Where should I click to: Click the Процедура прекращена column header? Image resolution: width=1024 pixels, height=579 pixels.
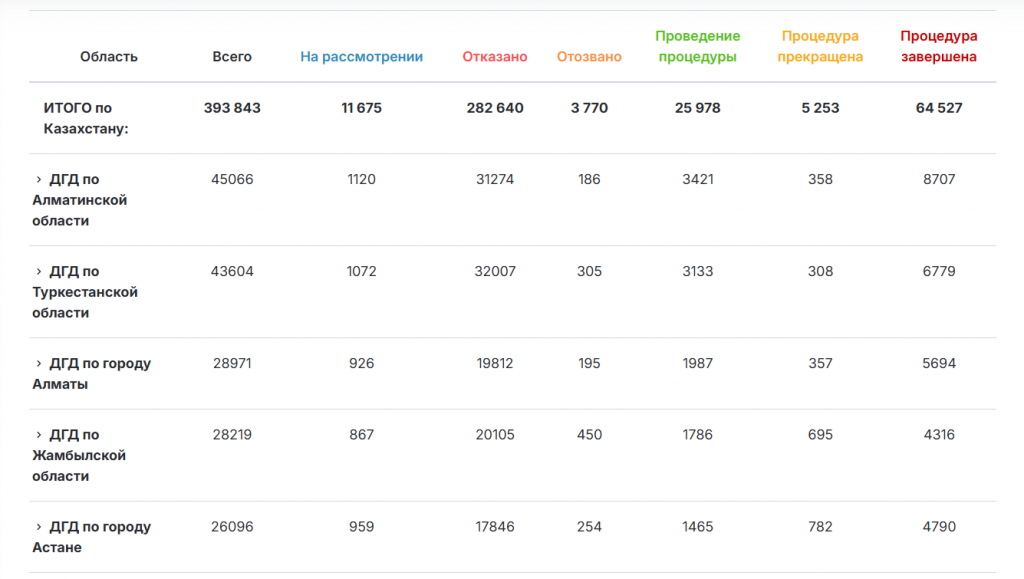[x=820, y=47]
